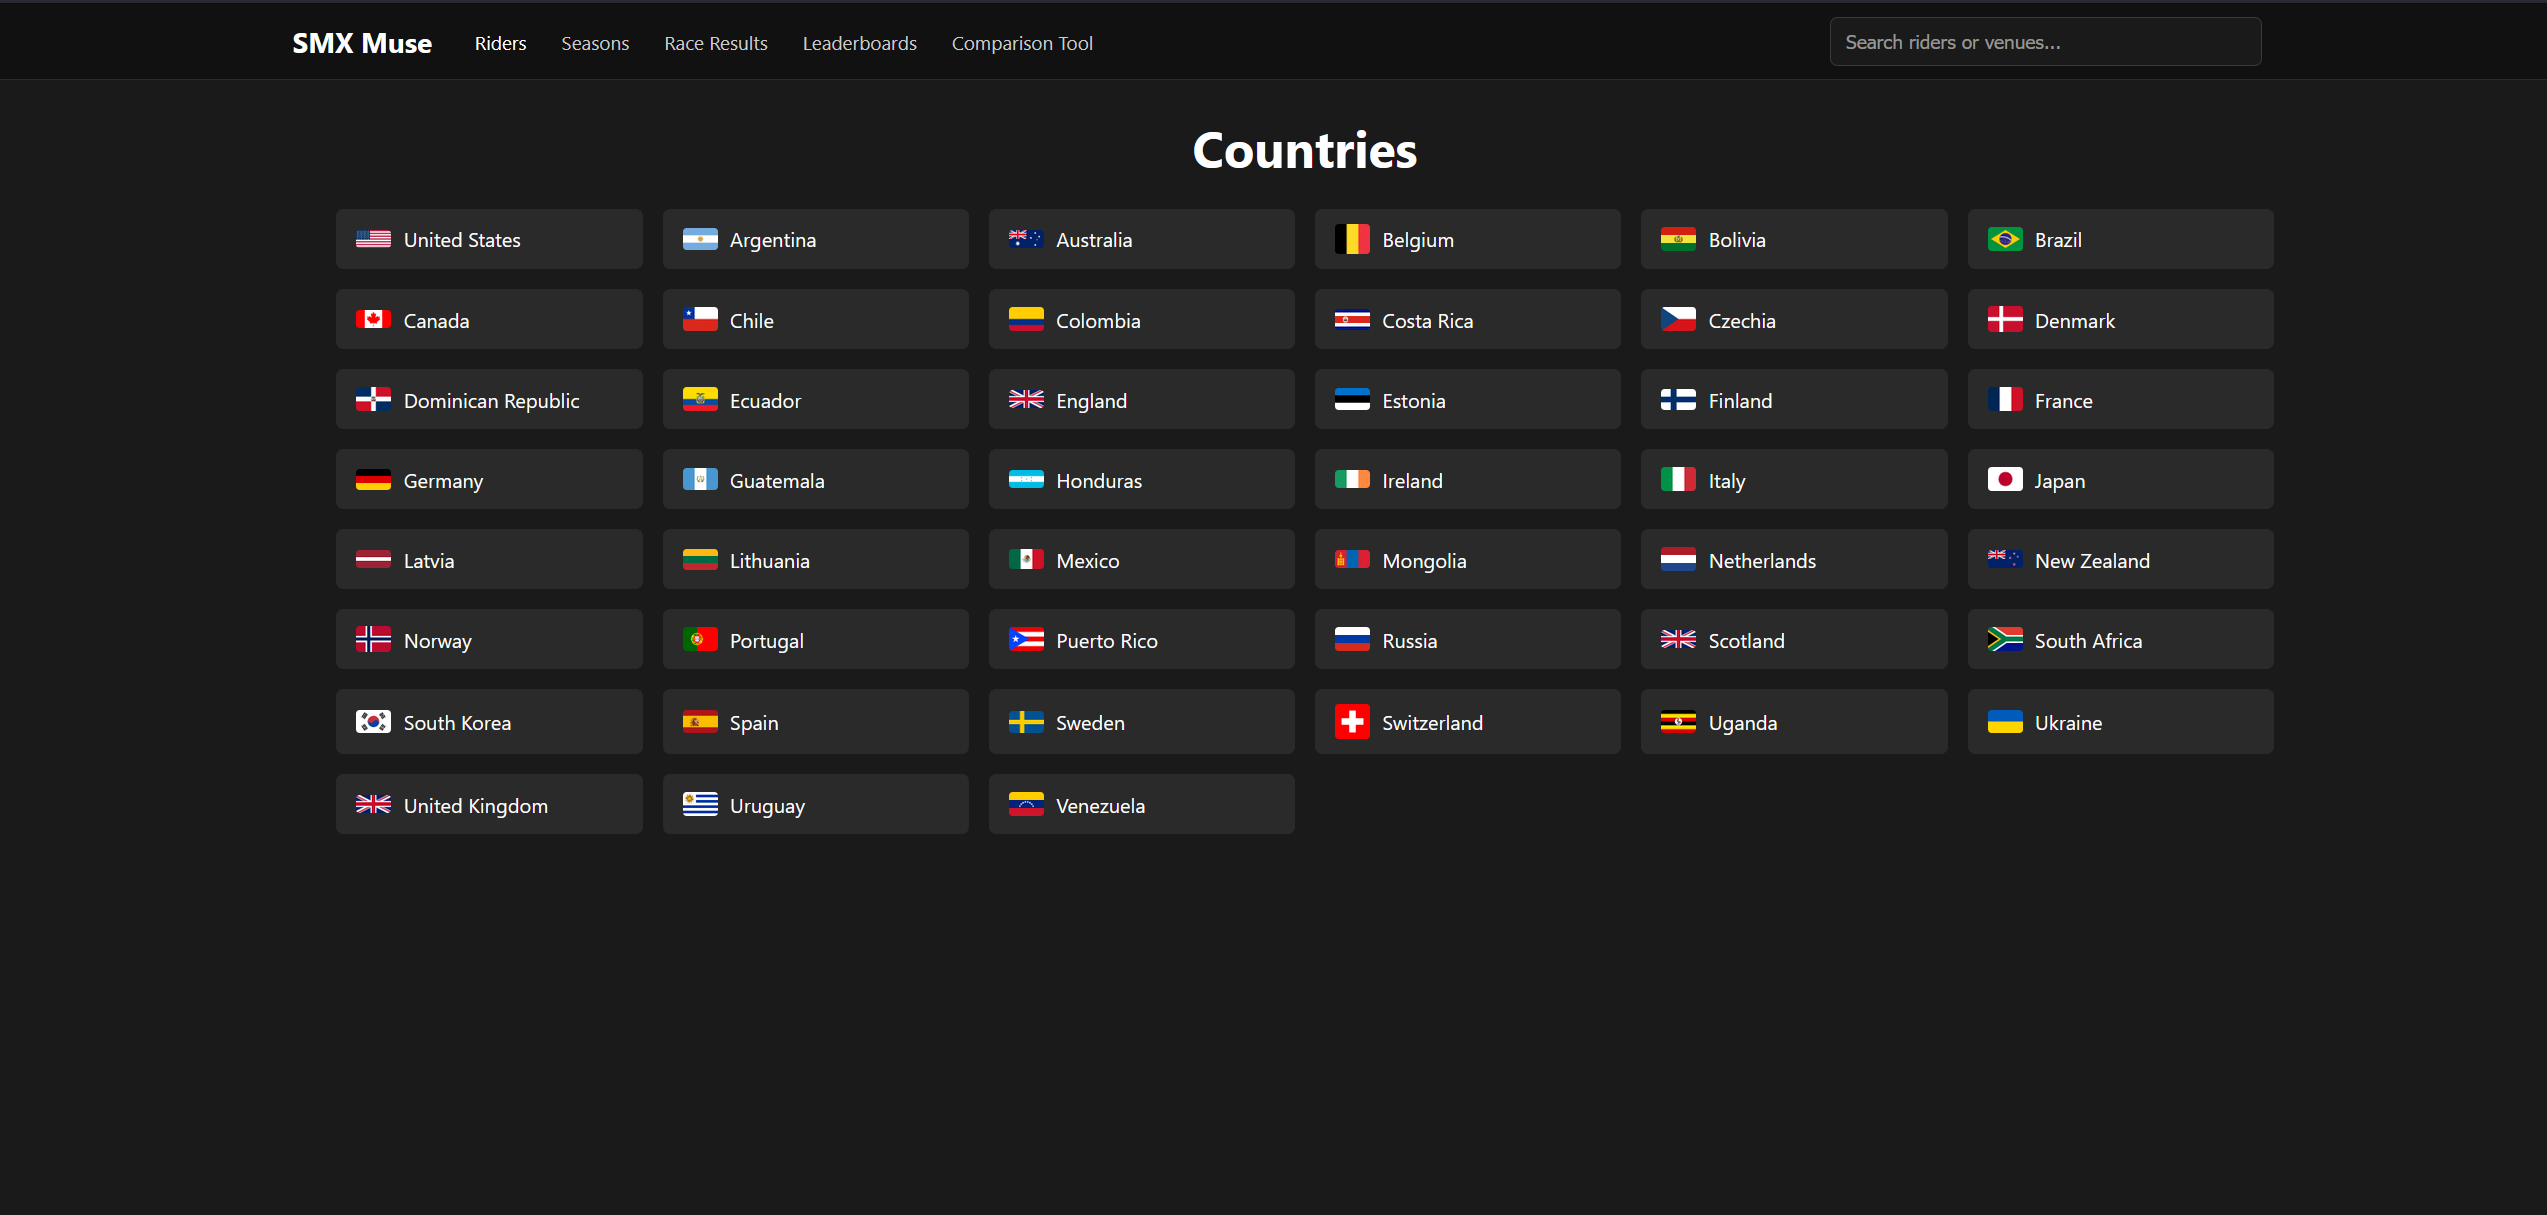Open the Leaderboards section

tap(859, 43)
